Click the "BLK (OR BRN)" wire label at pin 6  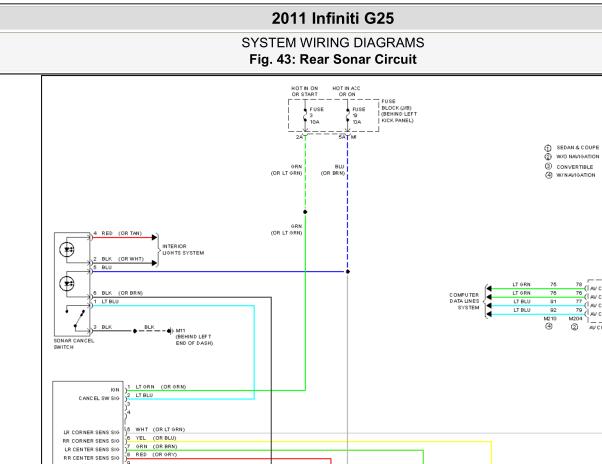click(122, 293)
